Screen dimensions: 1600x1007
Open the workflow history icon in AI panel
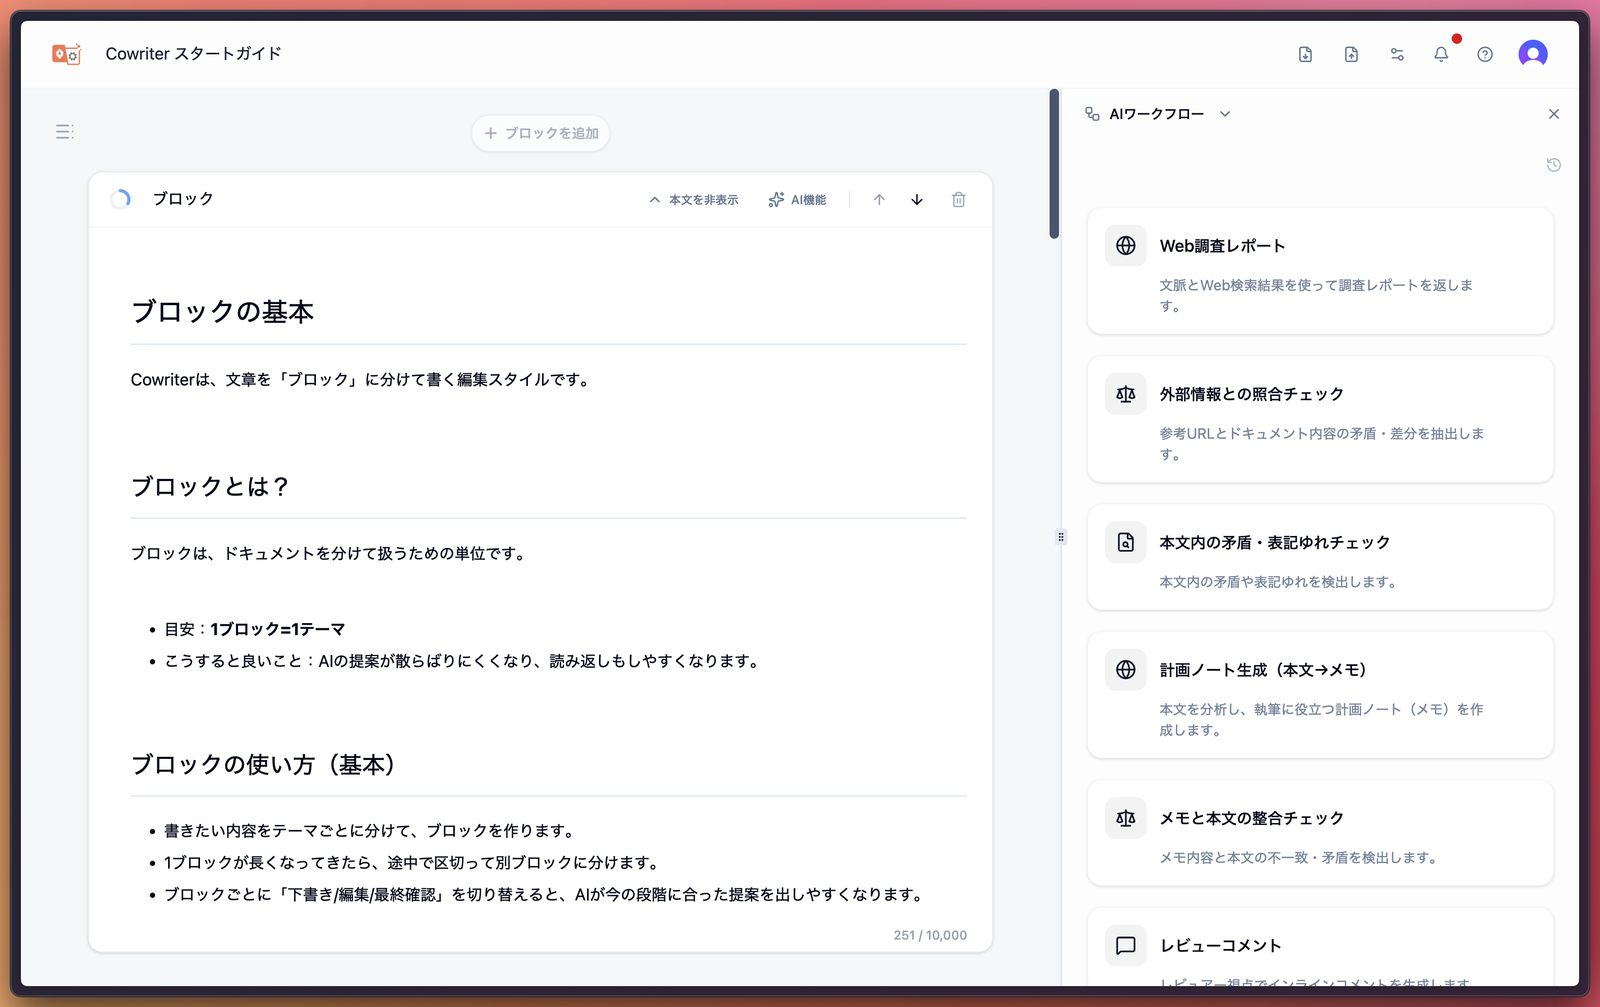click(1552, 163)
